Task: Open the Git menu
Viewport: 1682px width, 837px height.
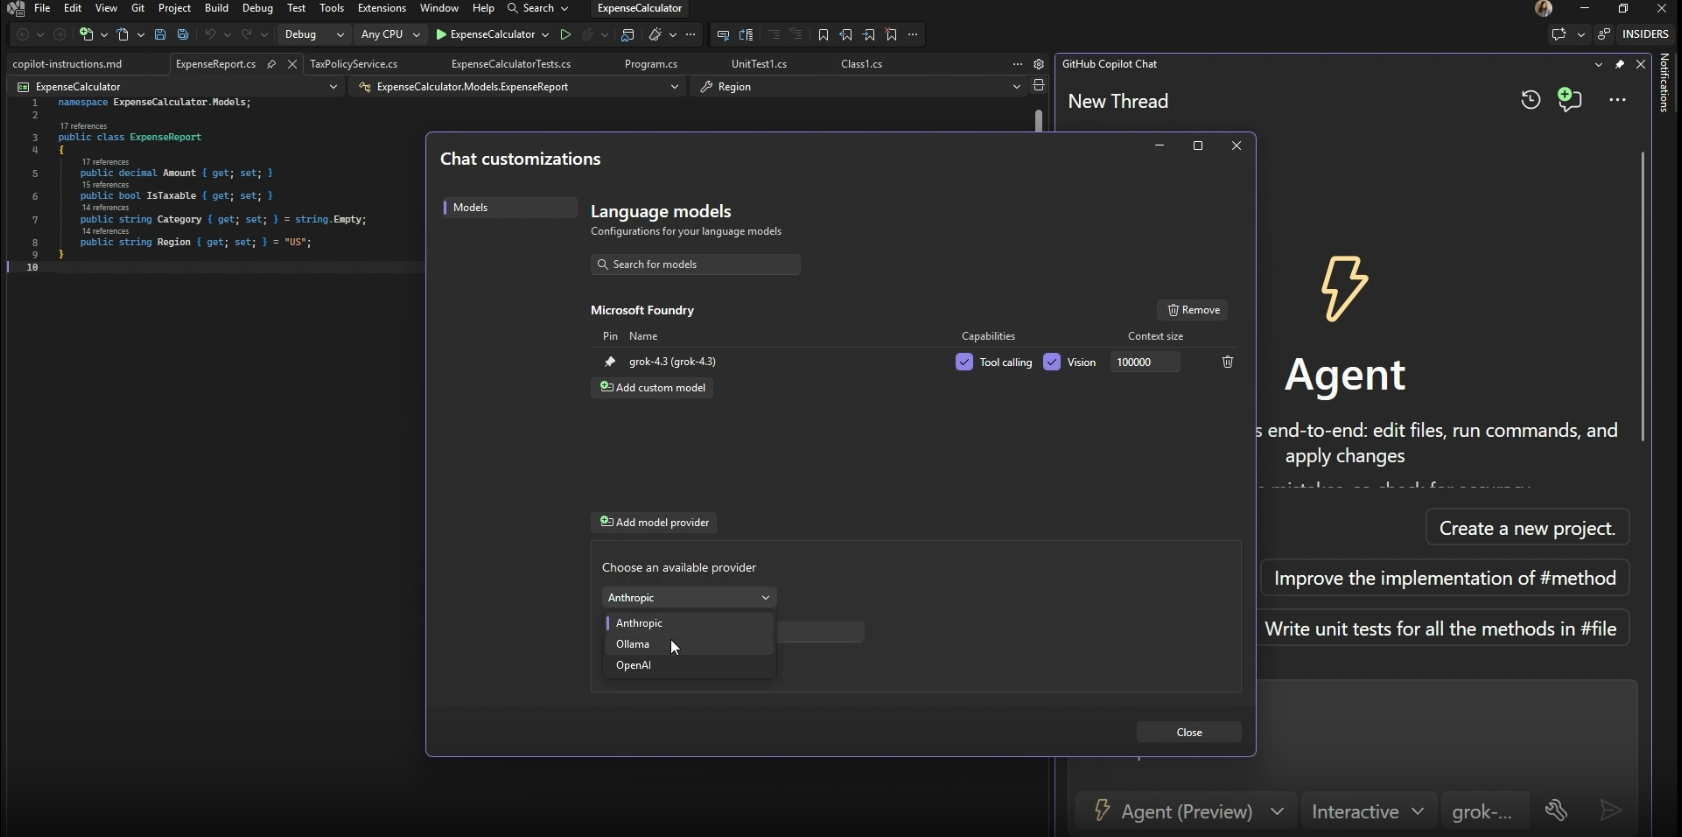Action: [138, 8]
